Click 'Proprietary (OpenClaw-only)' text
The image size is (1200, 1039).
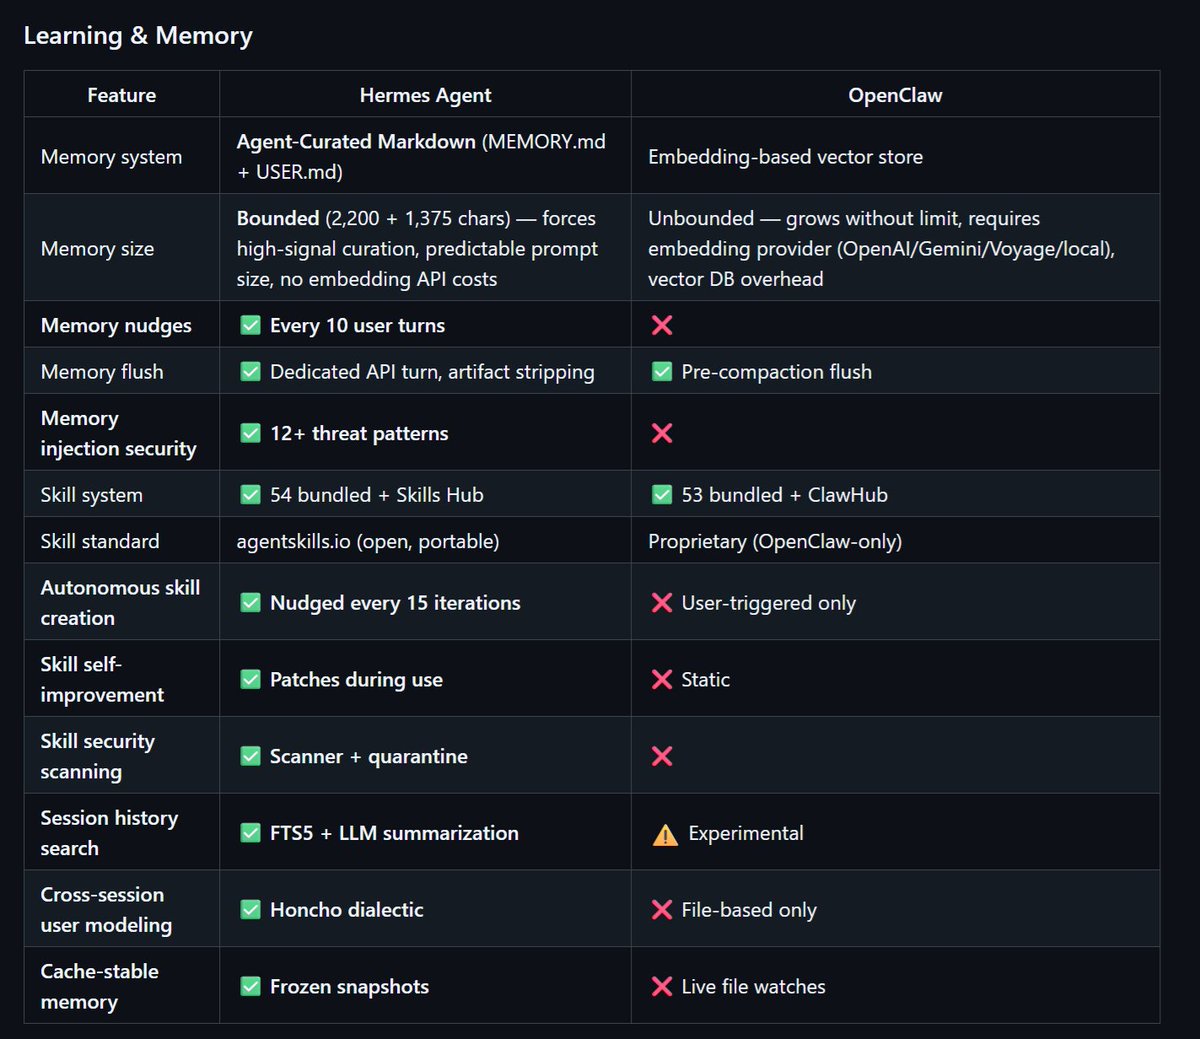point(775,542)
